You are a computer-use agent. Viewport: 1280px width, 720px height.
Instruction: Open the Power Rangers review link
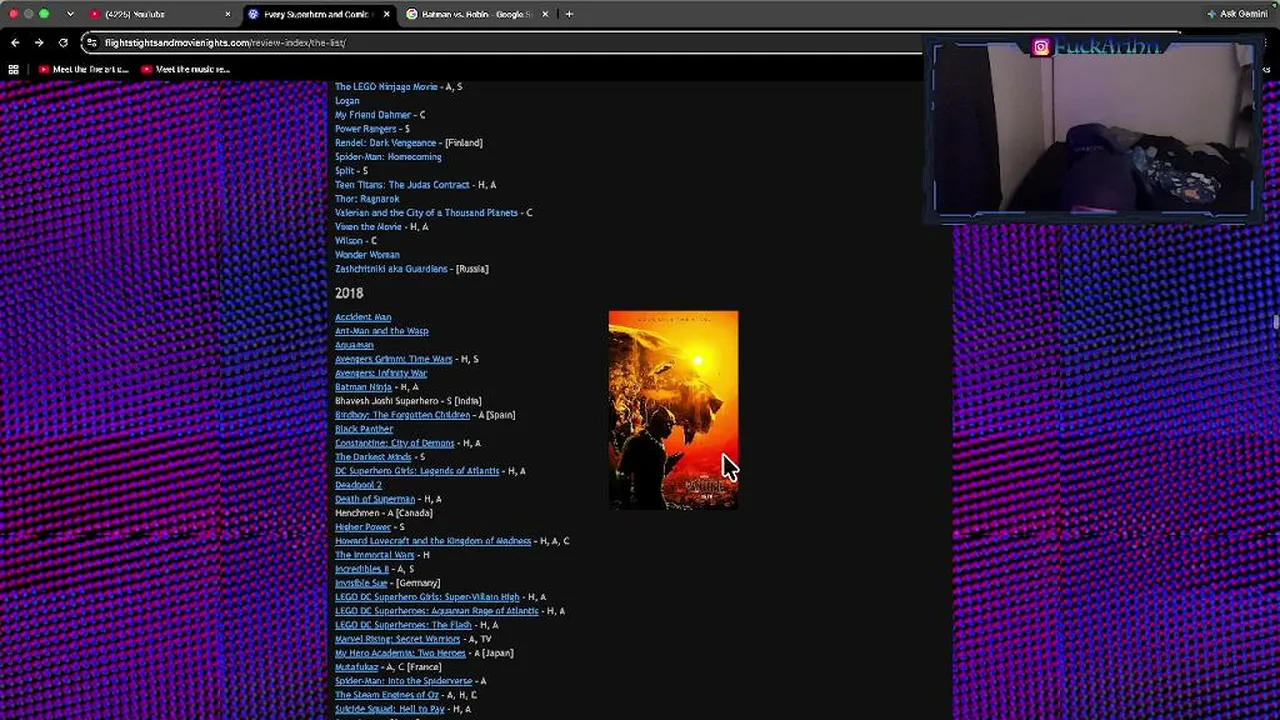coord(365,129)
